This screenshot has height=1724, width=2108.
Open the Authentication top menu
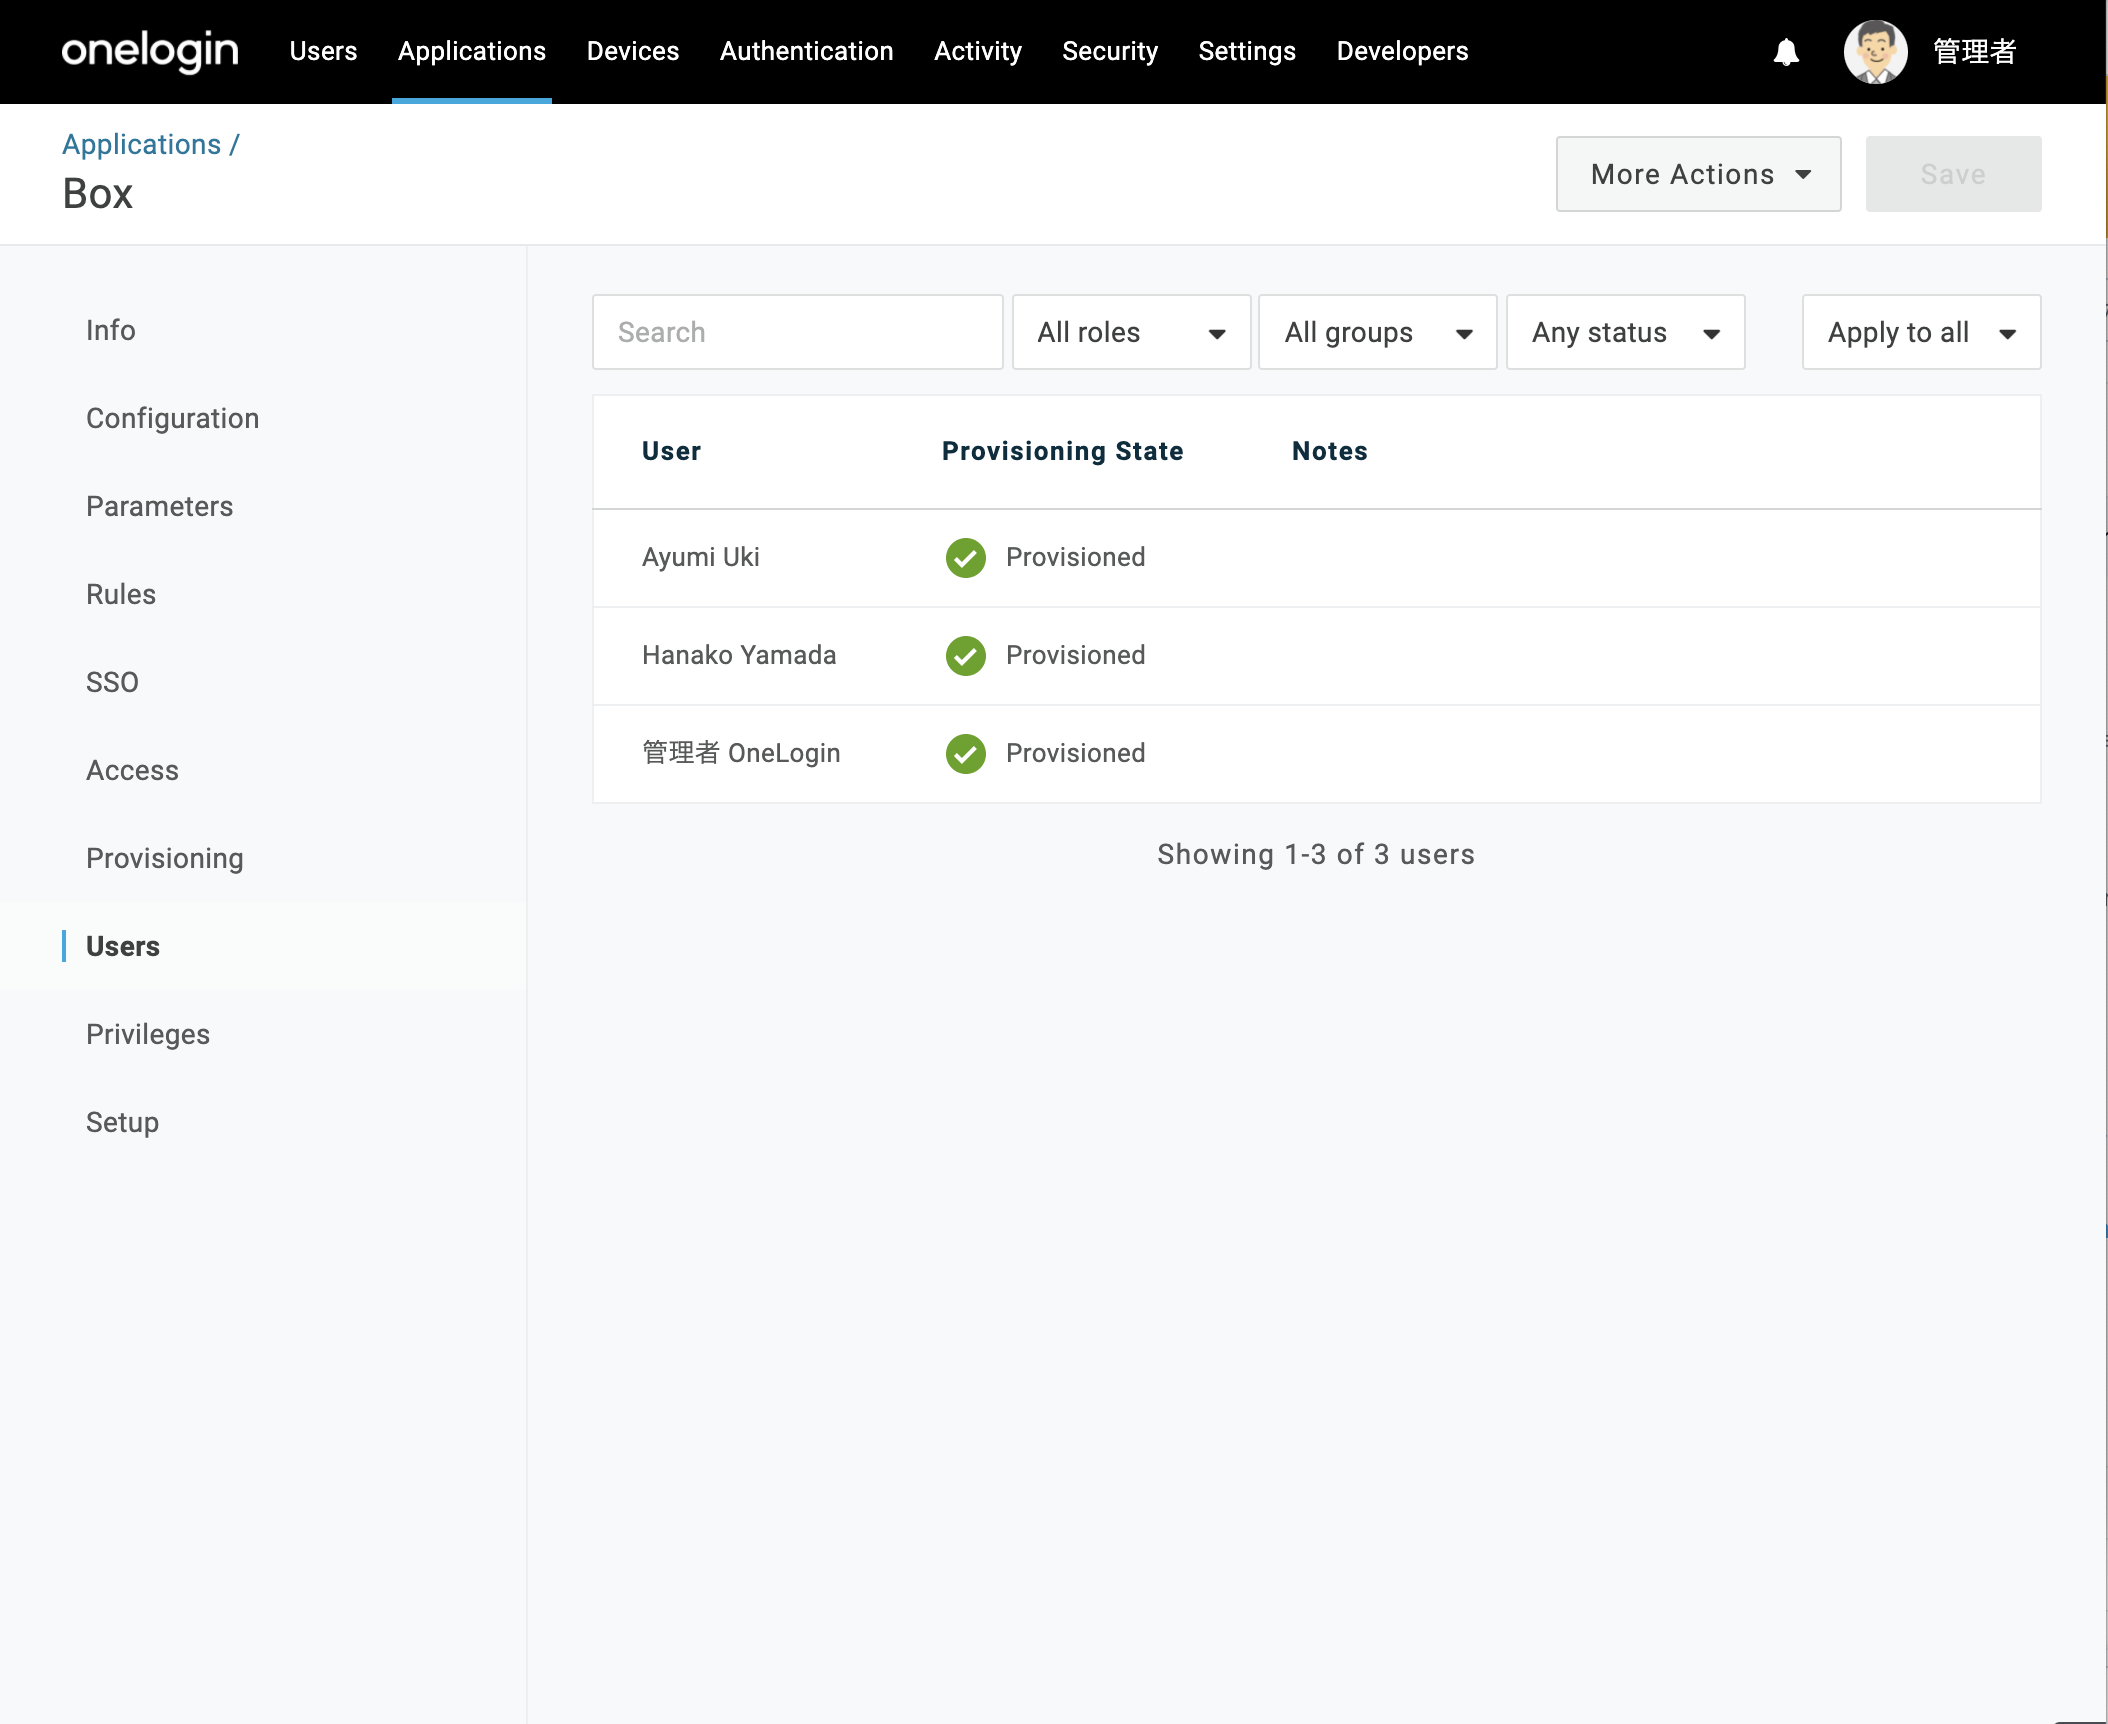pyautogui.click(x=807, y=51)
